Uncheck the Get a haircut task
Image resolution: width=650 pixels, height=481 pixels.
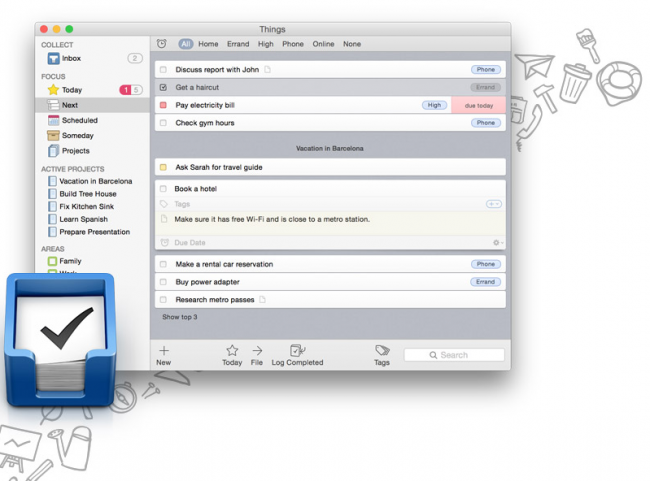163,87
